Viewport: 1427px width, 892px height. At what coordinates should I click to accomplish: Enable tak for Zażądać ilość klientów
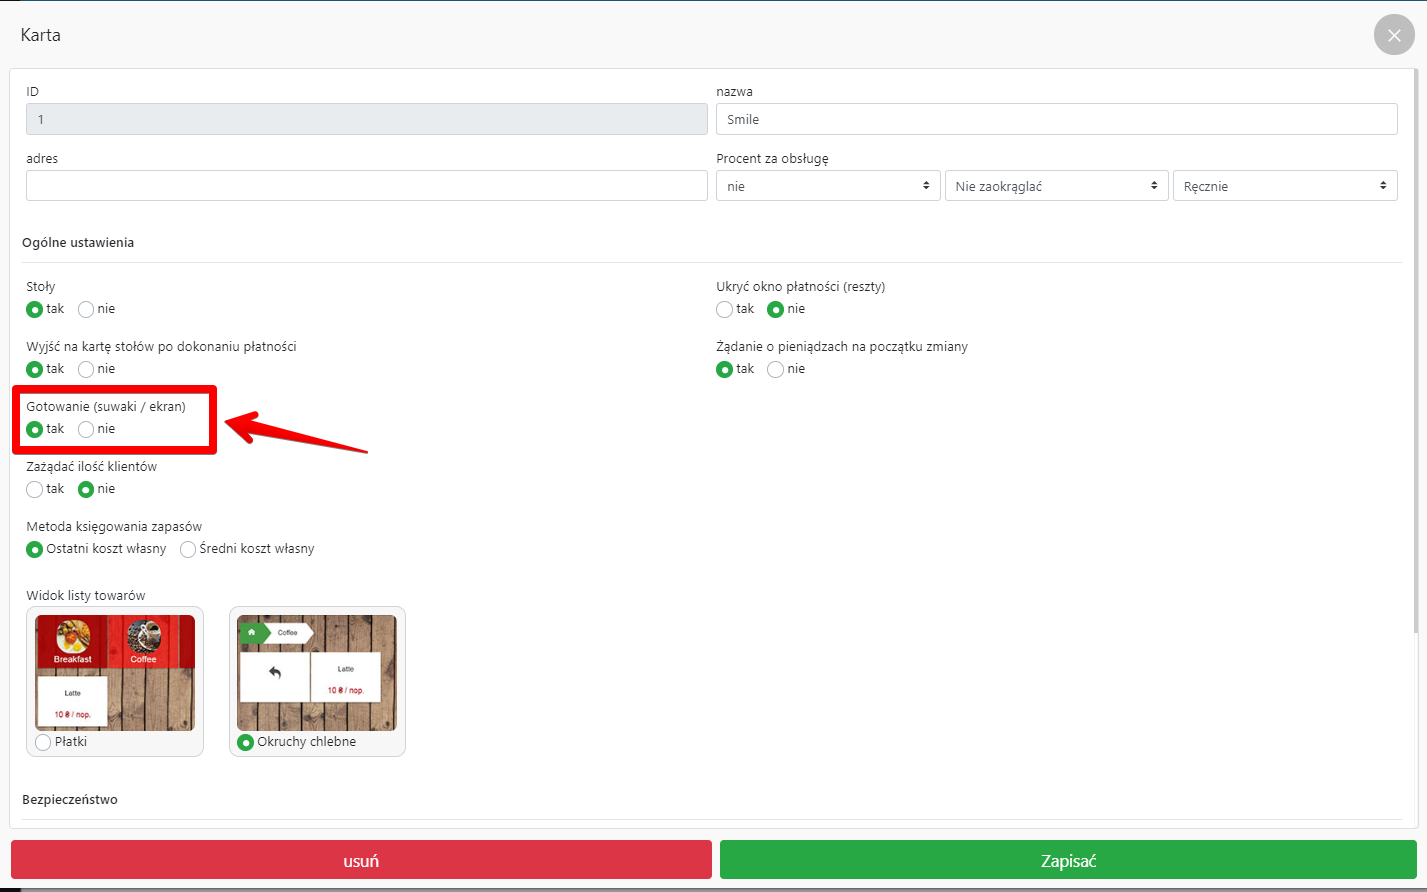(x=35, y=489)
